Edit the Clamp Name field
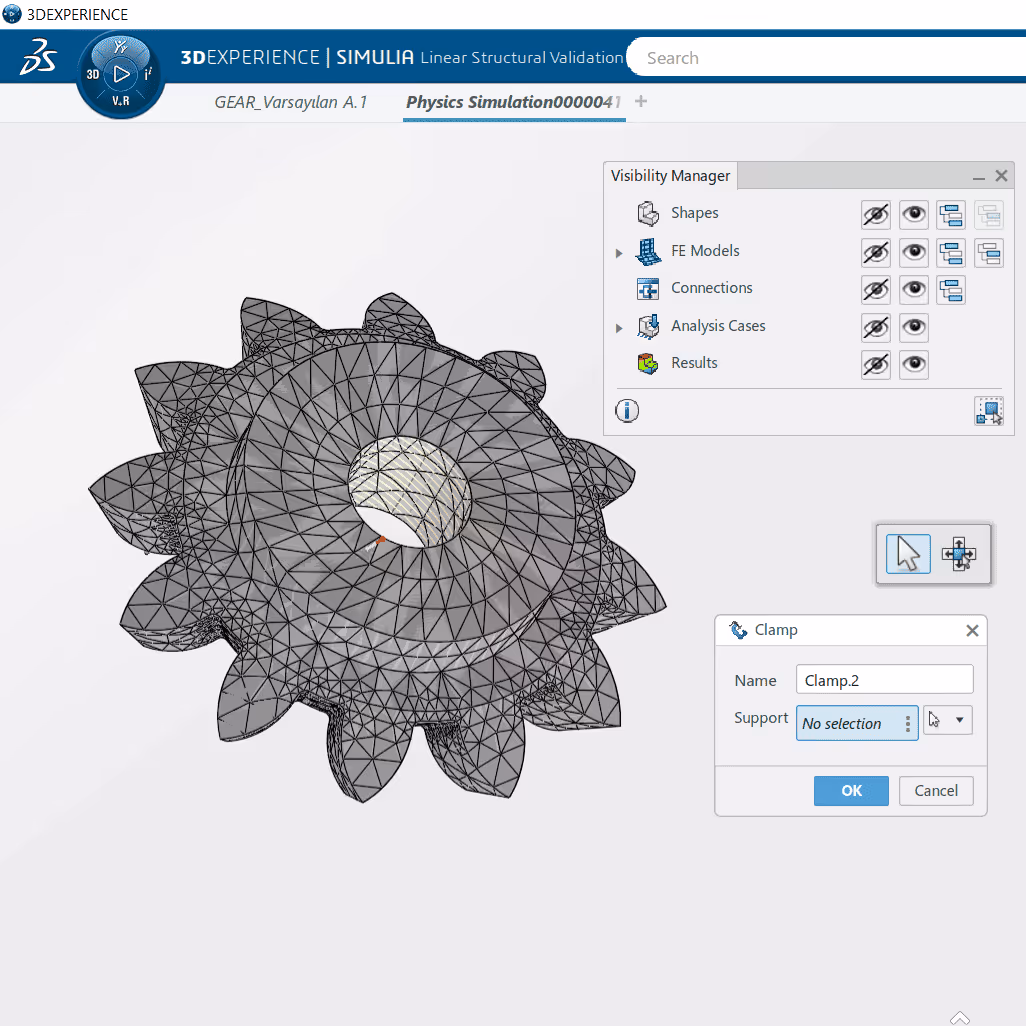The width and height of the screenshot is (1026, 1026). pyautogui.click(x=884, y=679)
